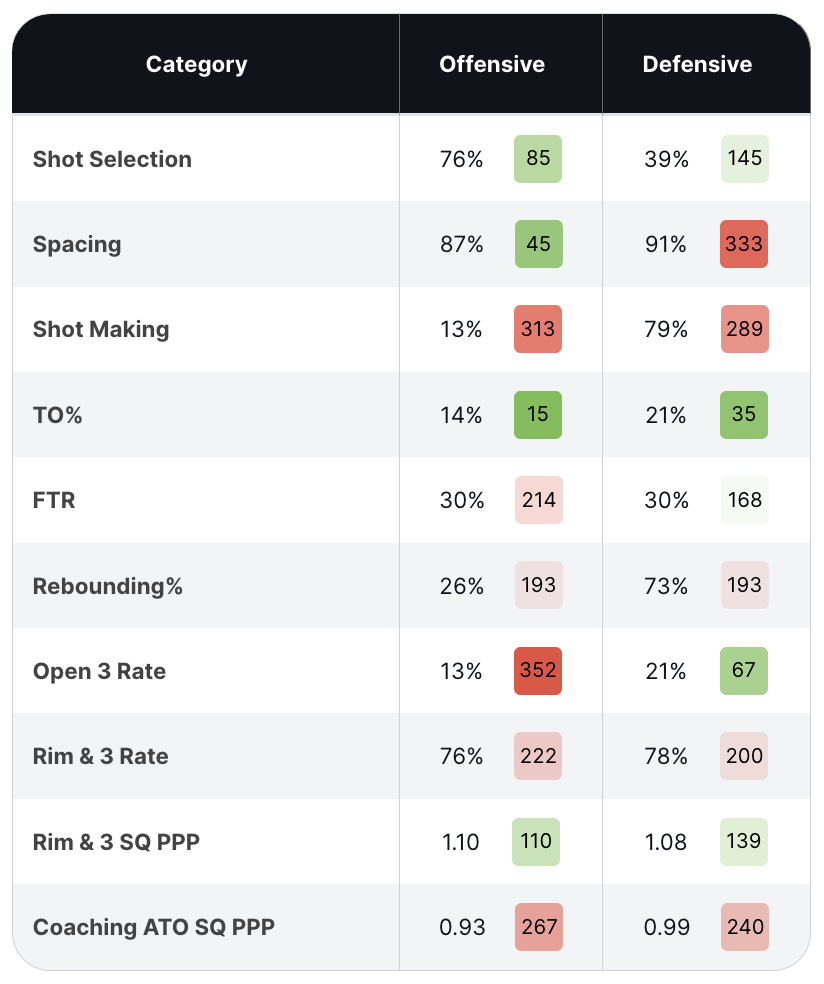Image resolution: width=824 pixels, height=984 pixels.
Task: Click the offensive Rim & 3 Rate 222 badge
Action: (x=538, y=756)
